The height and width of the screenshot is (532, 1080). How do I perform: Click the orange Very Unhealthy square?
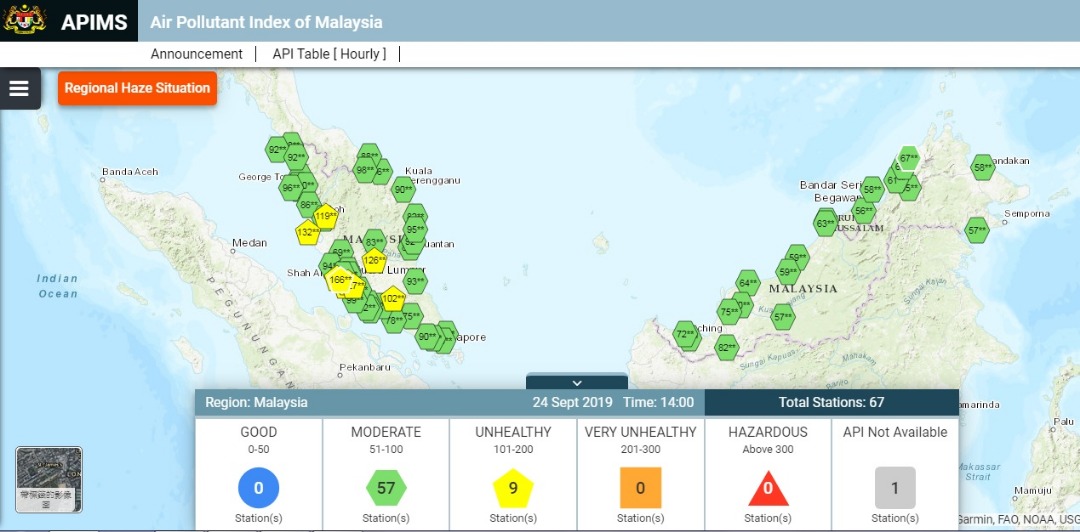click(x=641, y=488)
